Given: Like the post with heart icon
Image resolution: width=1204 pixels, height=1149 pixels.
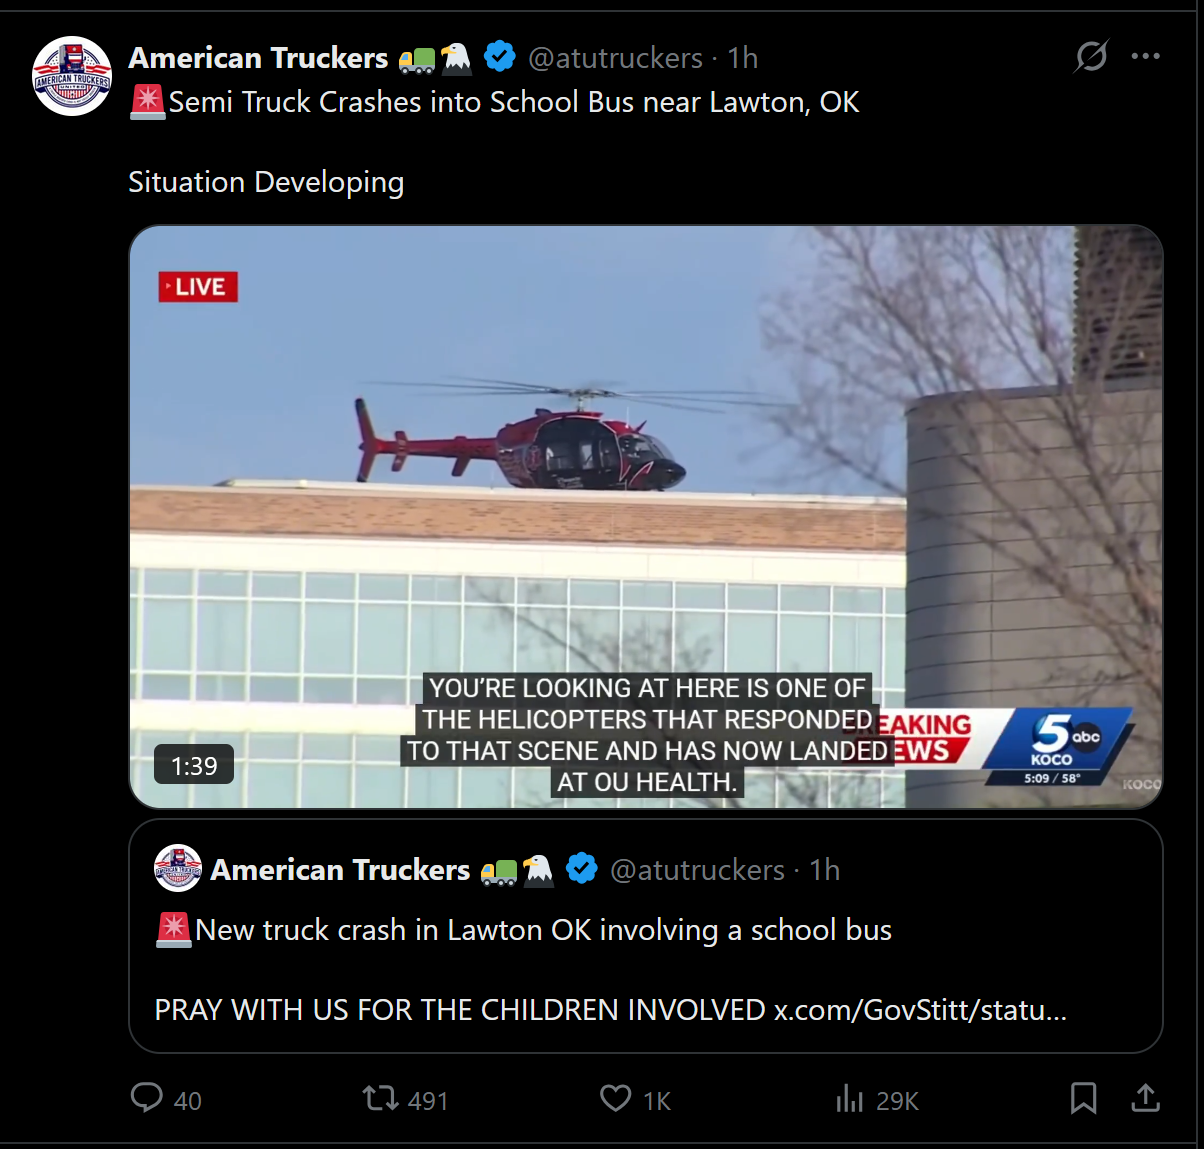Looking at the screenshot, I should [x=615, y=1098].
